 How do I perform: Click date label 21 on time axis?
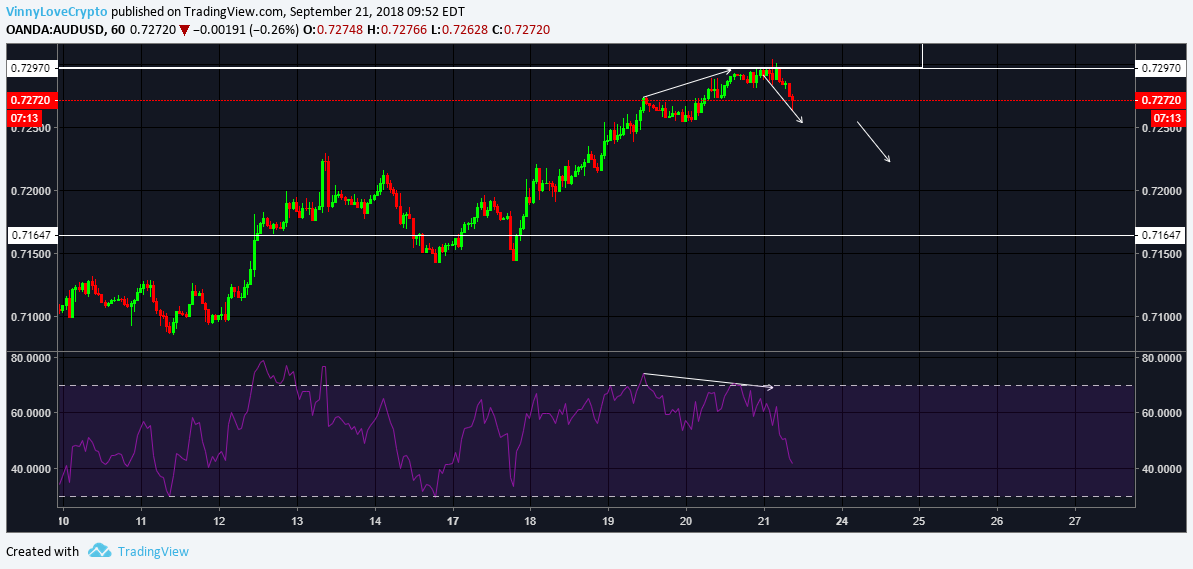pyautogui.click(x=764, y=522)
